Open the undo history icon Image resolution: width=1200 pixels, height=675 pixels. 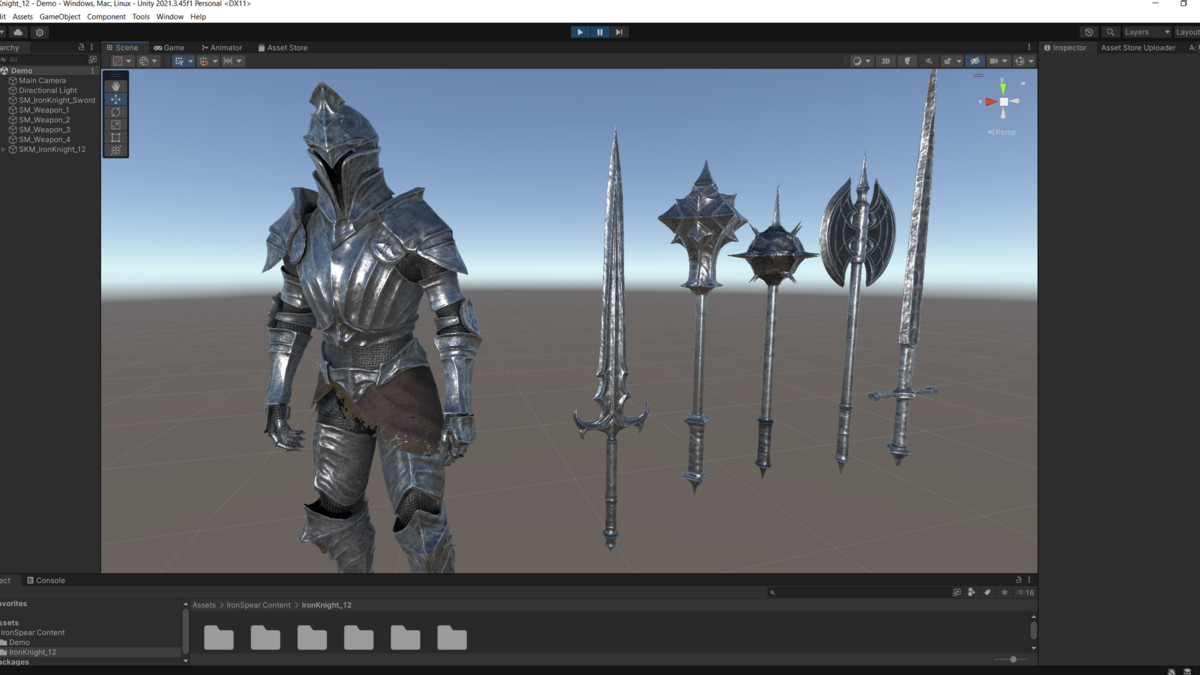[1089, 32]
